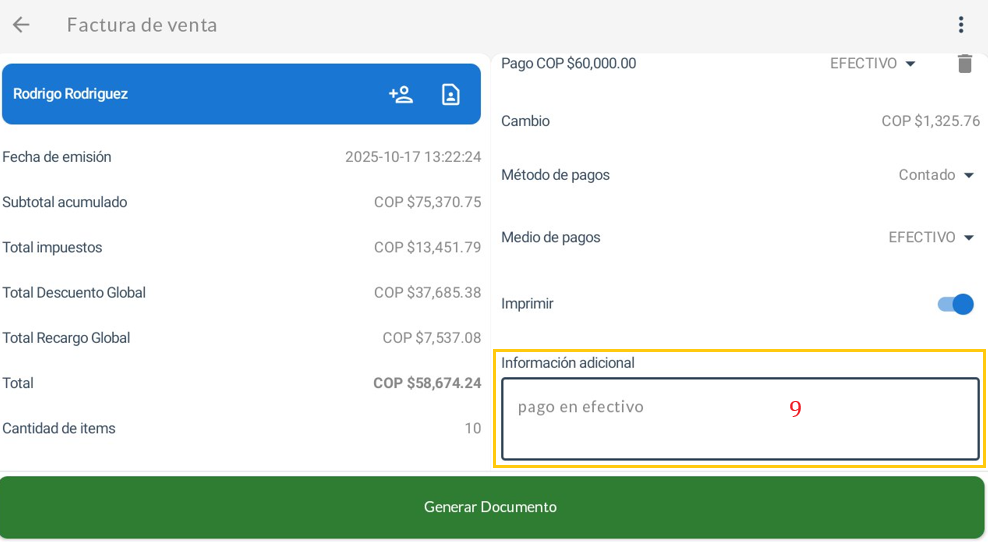Expand the Medio de pagos dropdown
Screen dimensions: 988x542
click(931, 238)
